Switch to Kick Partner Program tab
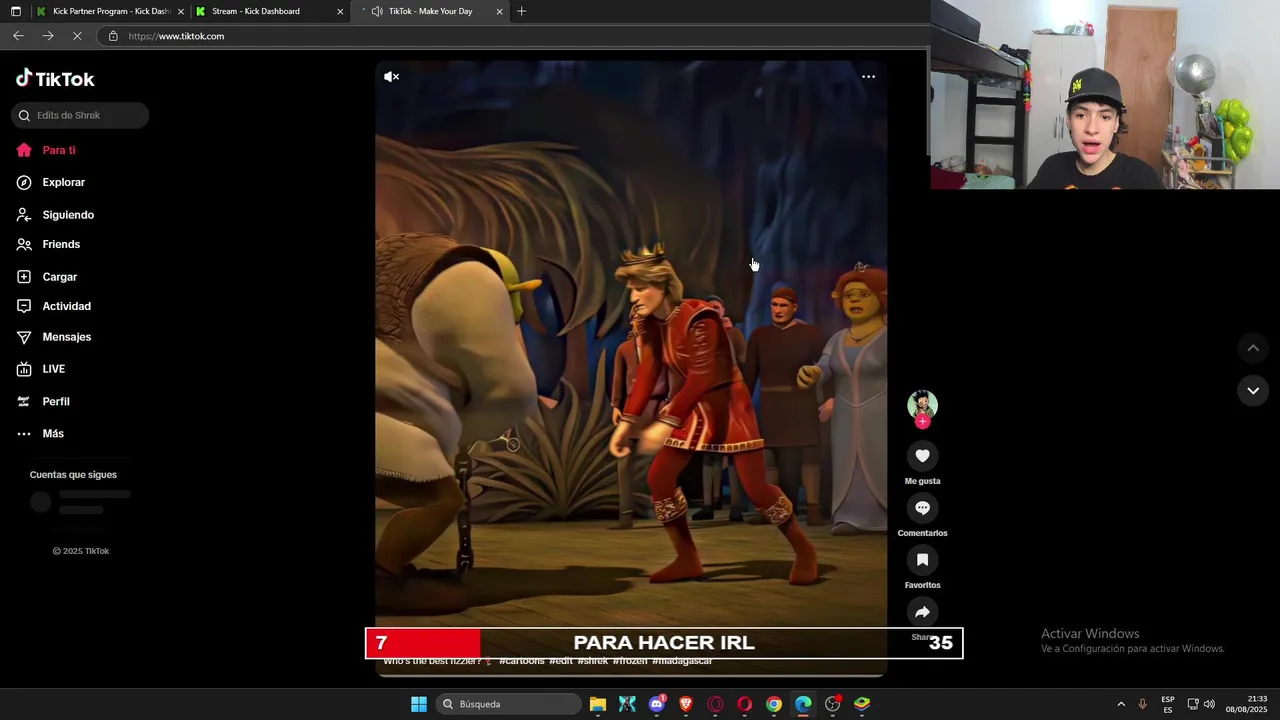Image resolution: width=1280 pixels, height=720 pixels. (104, 11)
